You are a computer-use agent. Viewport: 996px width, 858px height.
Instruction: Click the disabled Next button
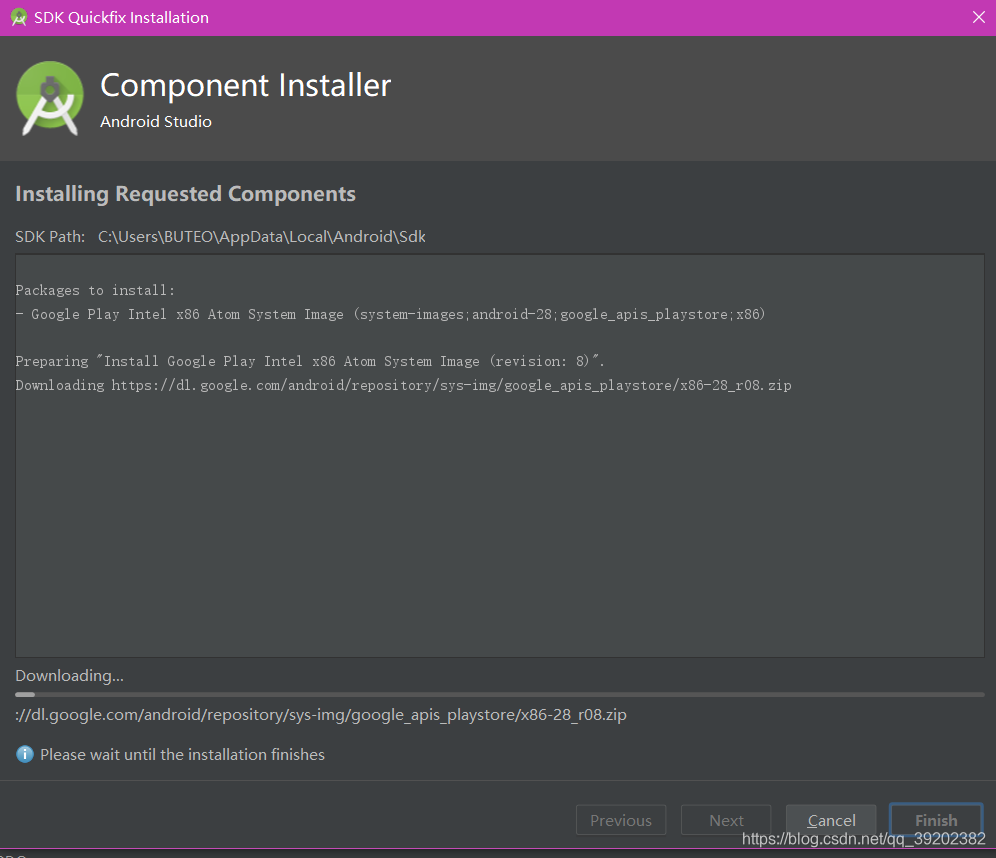[726, 820]
